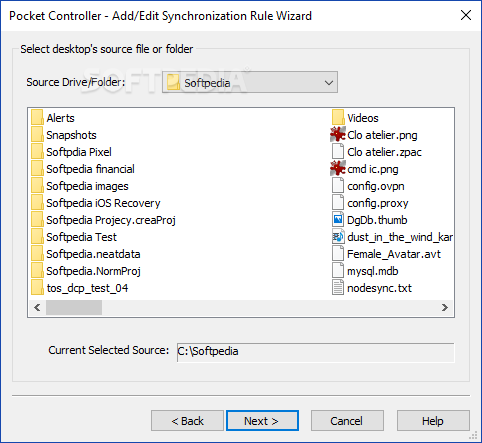The image size is (482, 443).
Task: Close the Pocket Controller wizard window
Action: pos(466,15)
